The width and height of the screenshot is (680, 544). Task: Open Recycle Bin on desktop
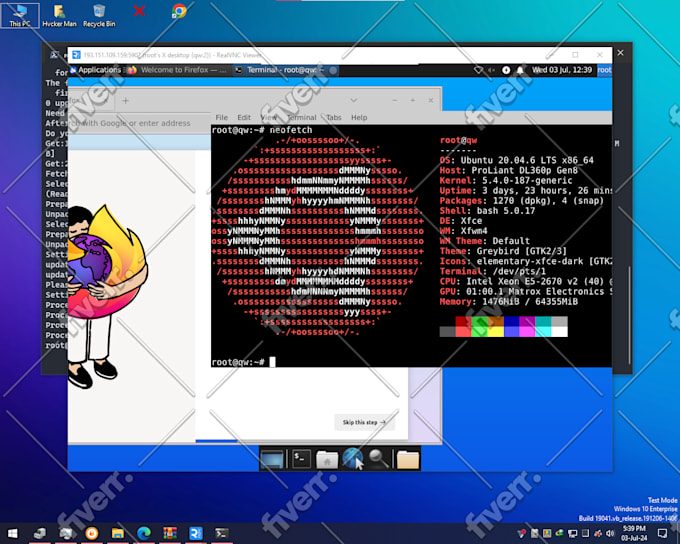[x=99, y=16]
